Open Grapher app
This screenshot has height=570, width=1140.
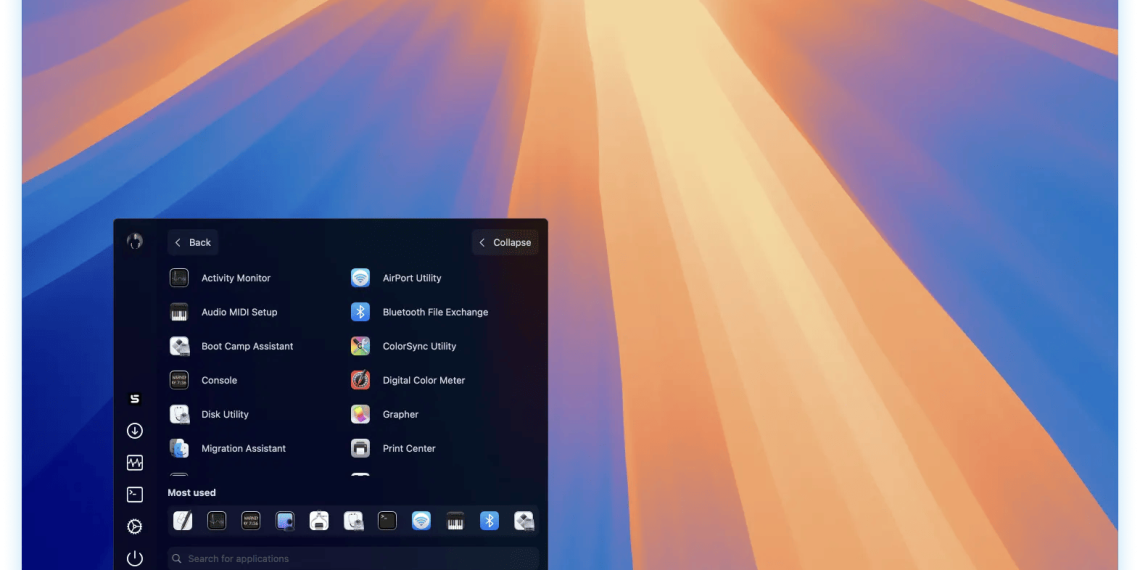[400, 414]
